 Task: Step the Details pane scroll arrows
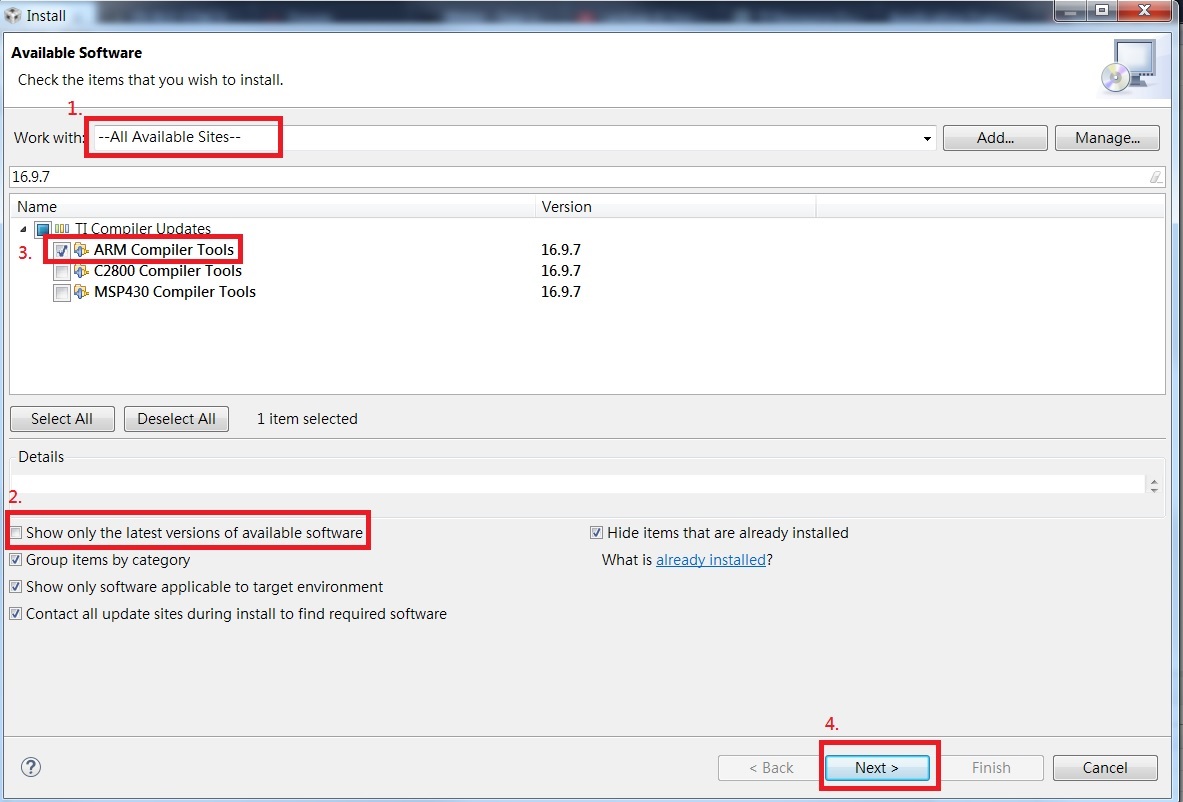coord(1154,485)
